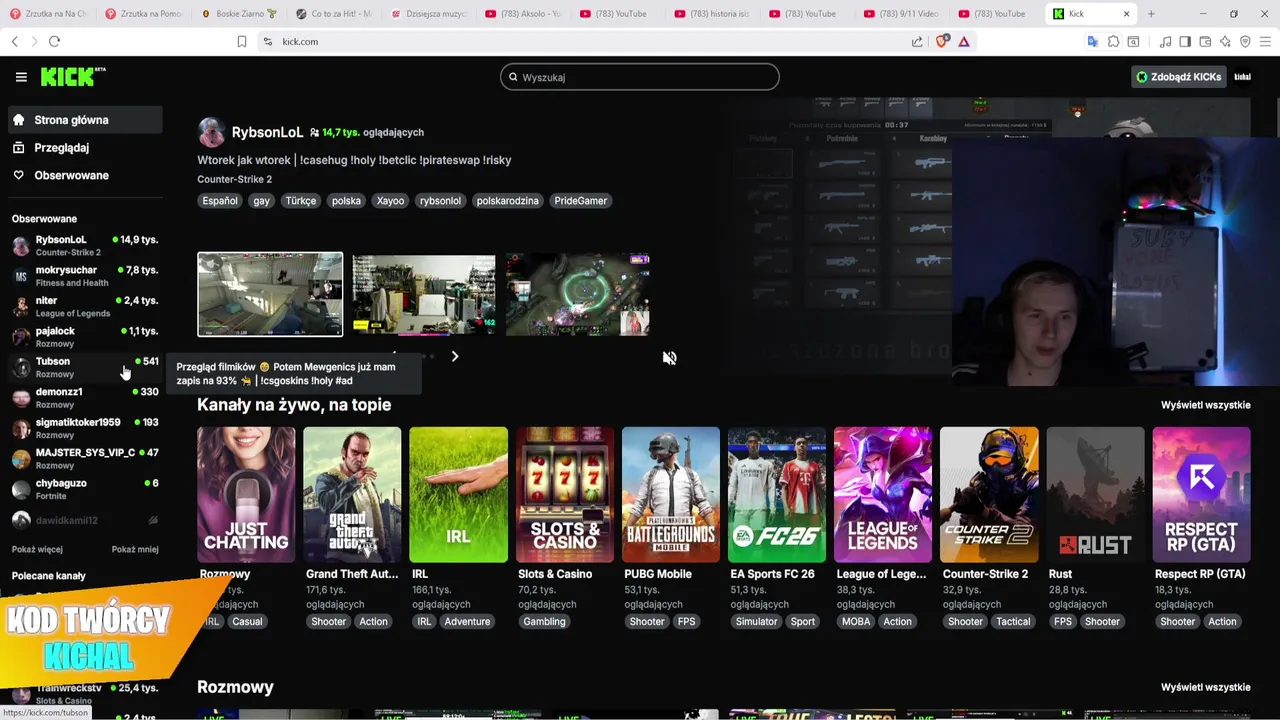Open sigmatiktoker1959 in followed channels
Screen dimensions: 1280x720
(x=85, y=428)
